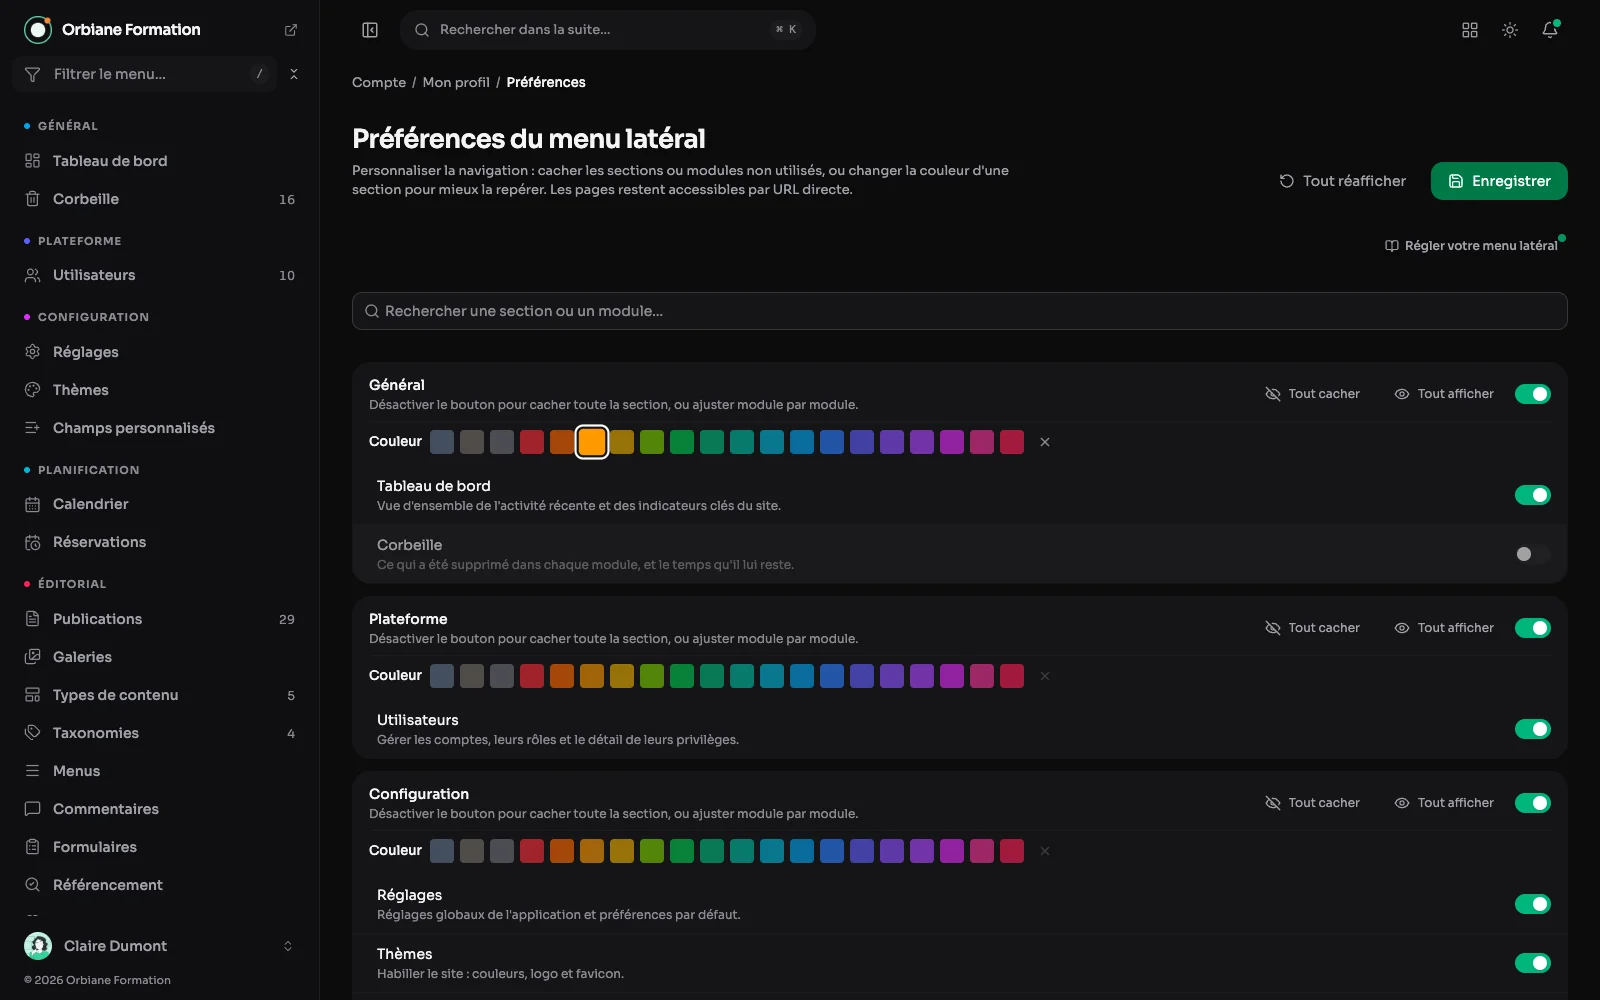Go to Compte breadcrumb
The width and height of the screenshot is (1600, 1000).
point(379,82)
